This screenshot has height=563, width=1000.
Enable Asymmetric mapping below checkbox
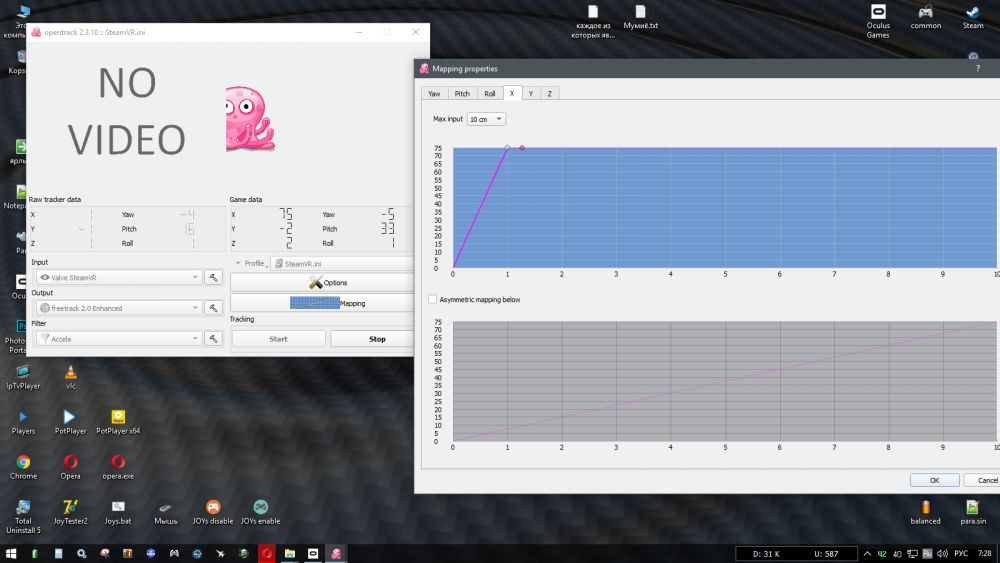432,299
